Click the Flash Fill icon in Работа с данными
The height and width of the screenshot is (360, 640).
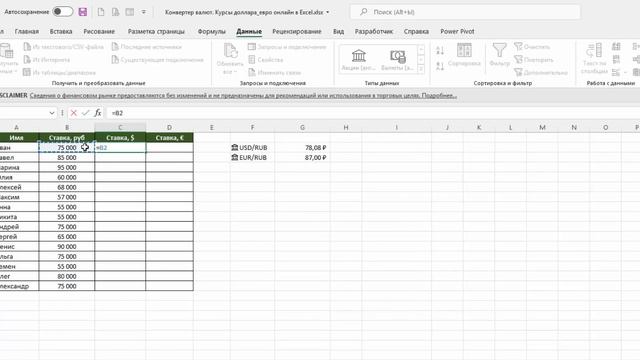[x=616, y=47]
